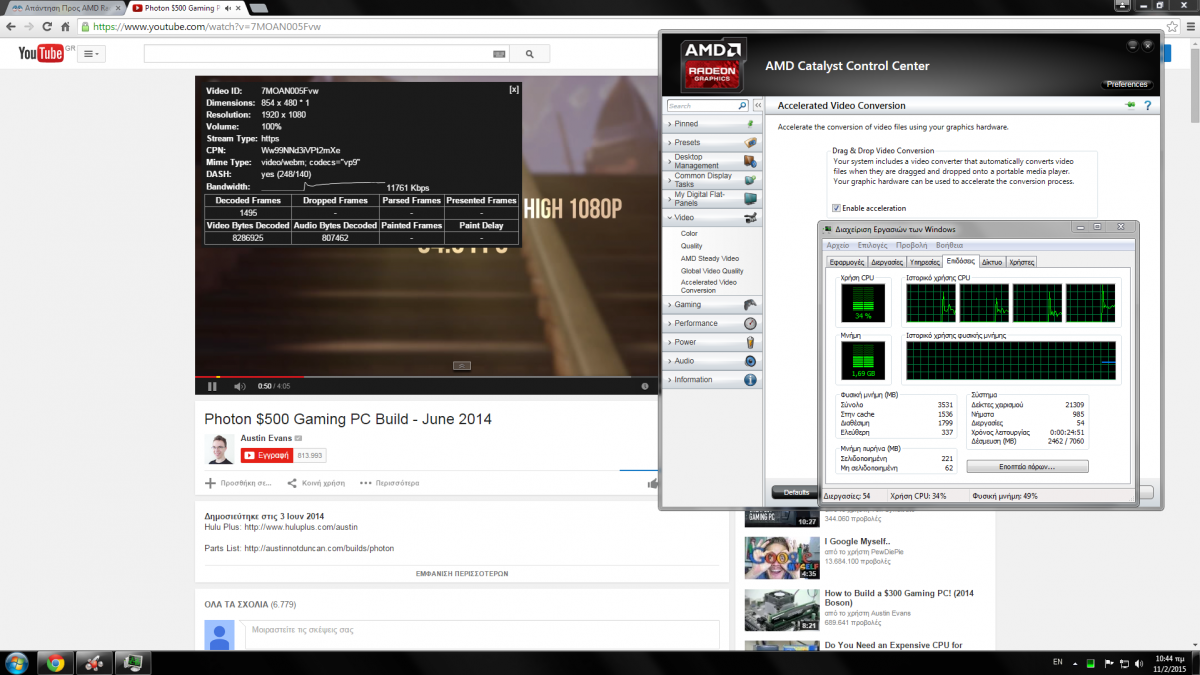1200x675 pixels.
Task: Click ΕΜΦΑΝΙΣΗ ΠΕΡΙΣΣΟΤΕΡΩΝ show more
Action: pyautogui.click(x=462, y=574)
